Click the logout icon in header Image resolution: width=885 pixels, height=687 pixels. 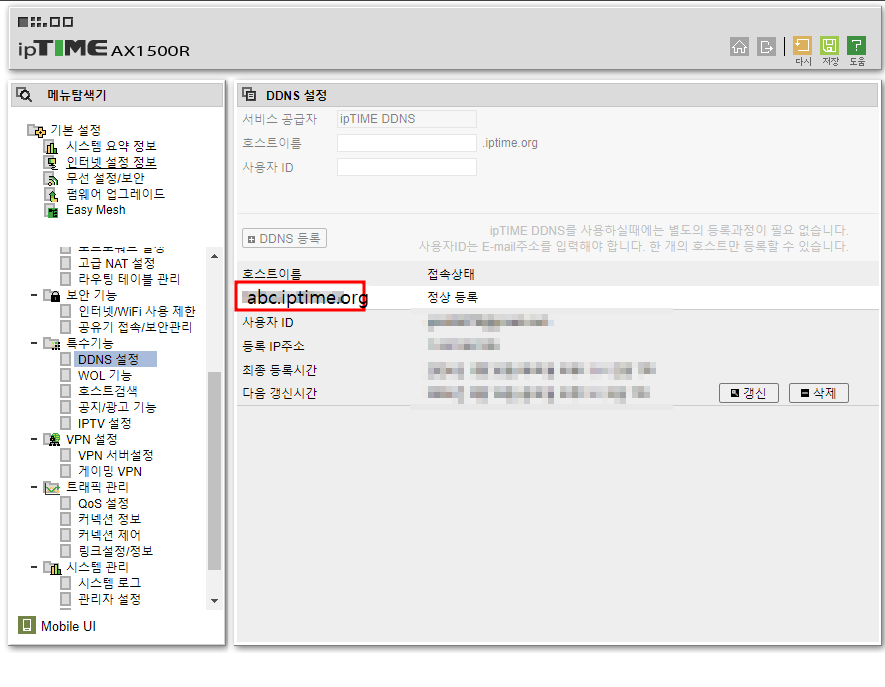coord(766,46)
